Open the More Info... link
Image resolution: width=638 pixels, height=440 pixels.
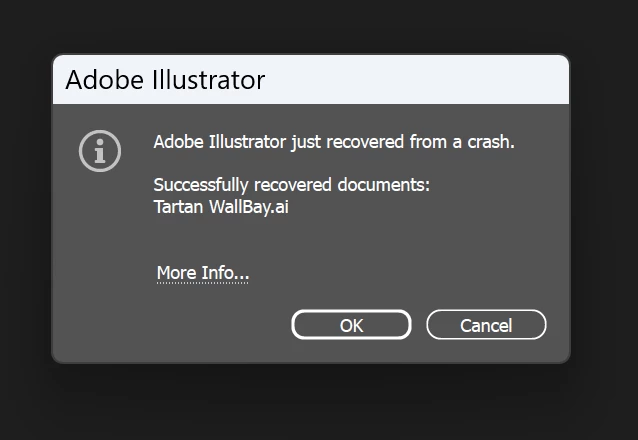point(203,273)
